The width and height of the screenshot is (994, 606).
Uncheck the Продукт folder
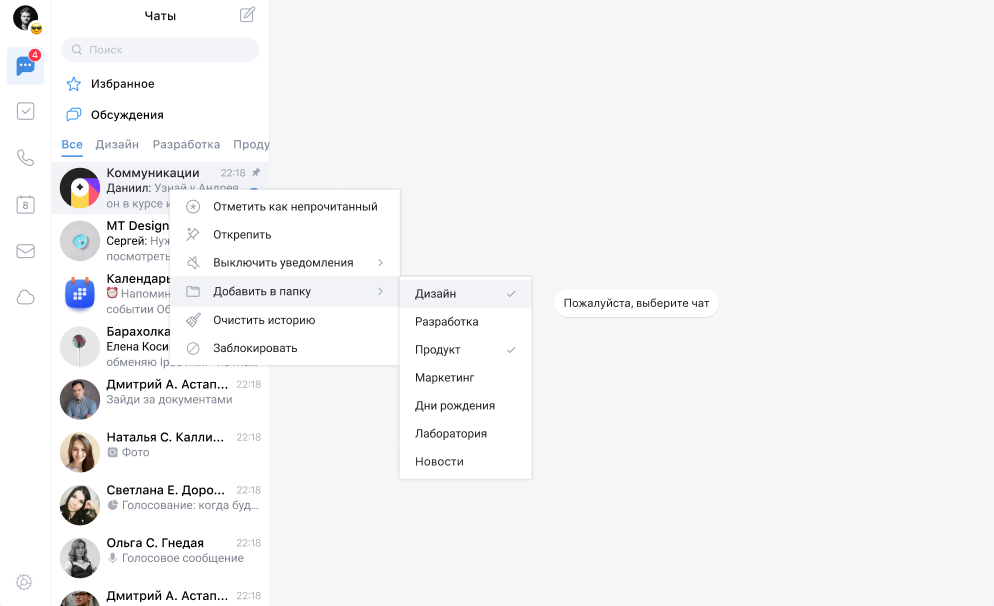pyautogui.click(x=465, y=350)
